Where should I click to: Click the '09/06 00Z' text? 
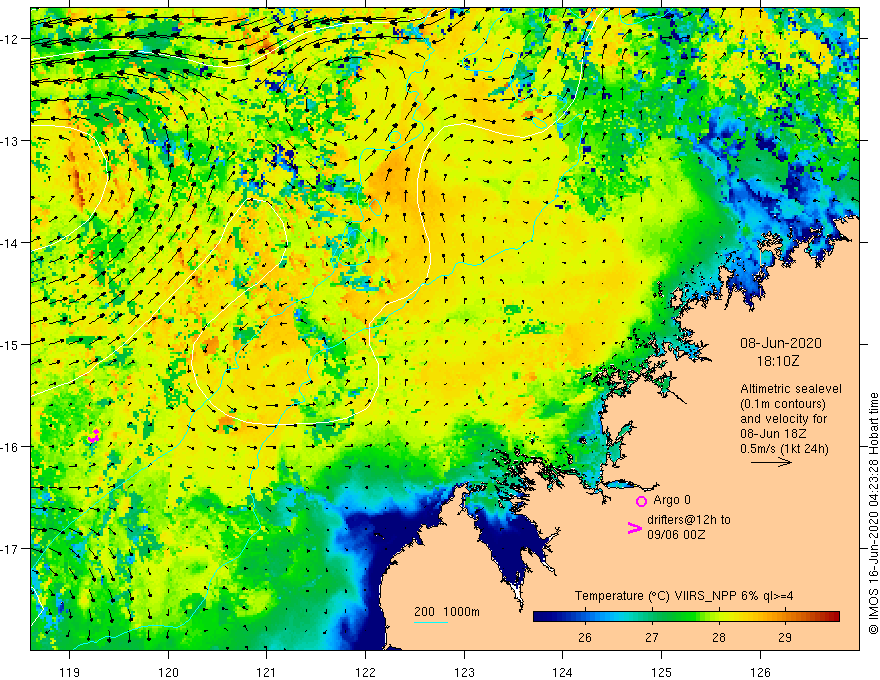click(x=676, y=535)
